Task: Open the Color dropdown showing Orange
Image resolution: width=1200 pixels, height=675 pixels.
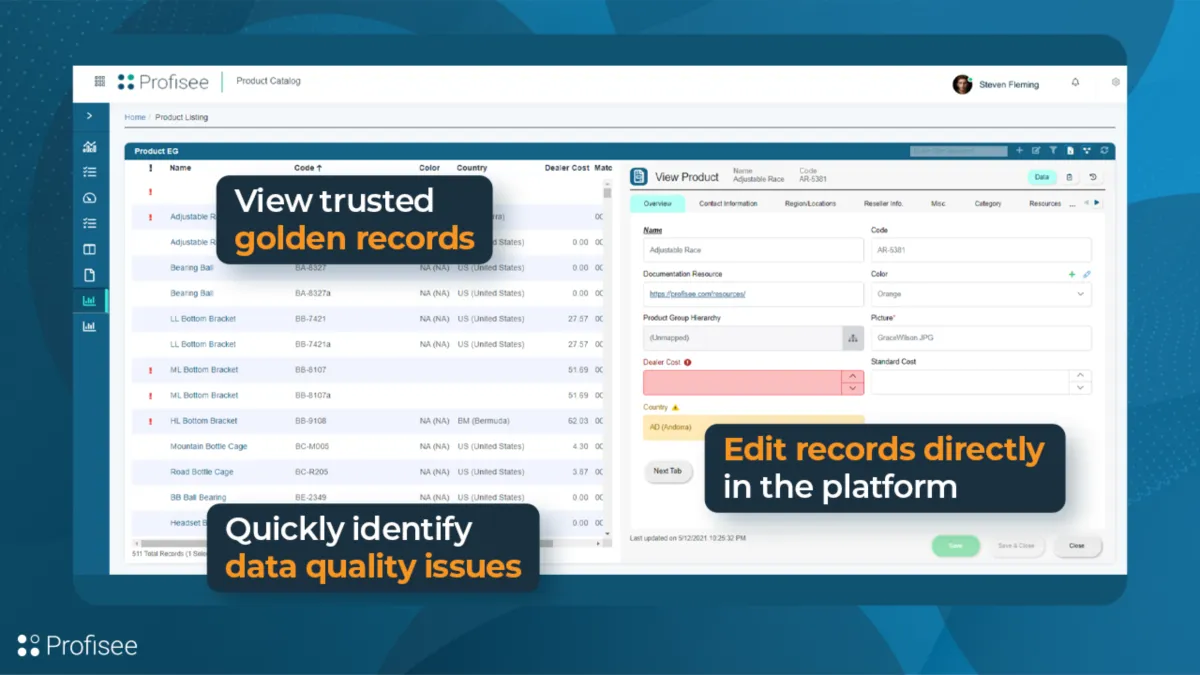Action: click(981, 294)
